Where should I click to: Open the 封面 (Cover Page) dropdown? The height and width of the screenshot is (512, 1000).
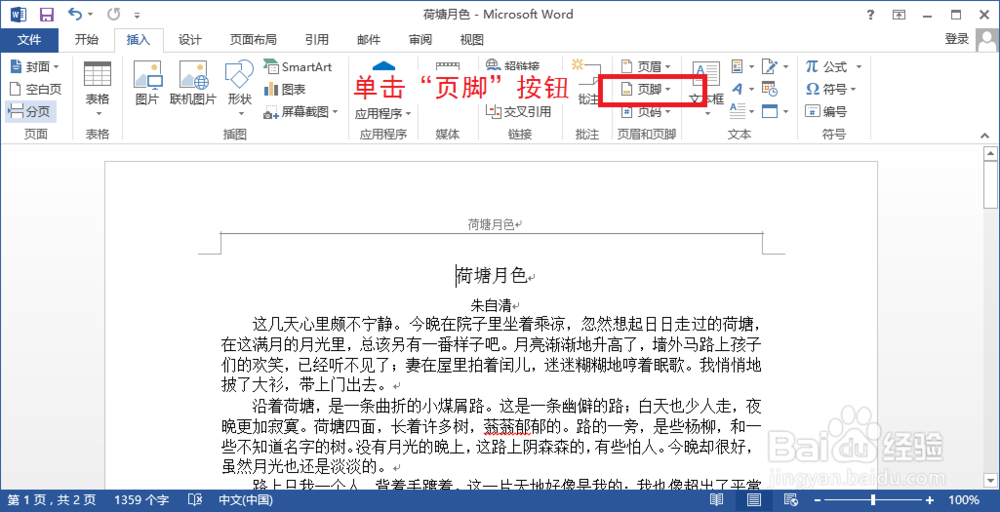[35, 66]
